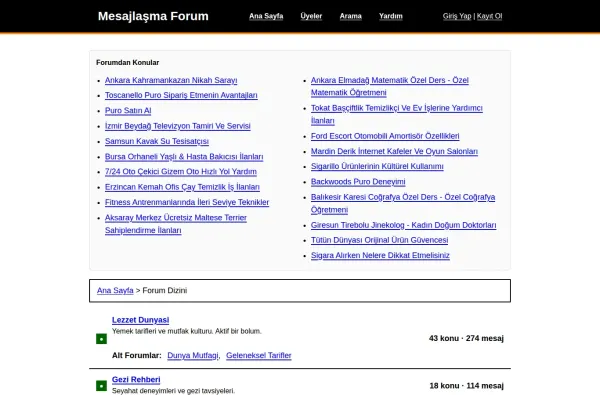Open the Lezzet Dunyasi forum
The height and width of the screenshot is (395, 600).
[140, 320]
